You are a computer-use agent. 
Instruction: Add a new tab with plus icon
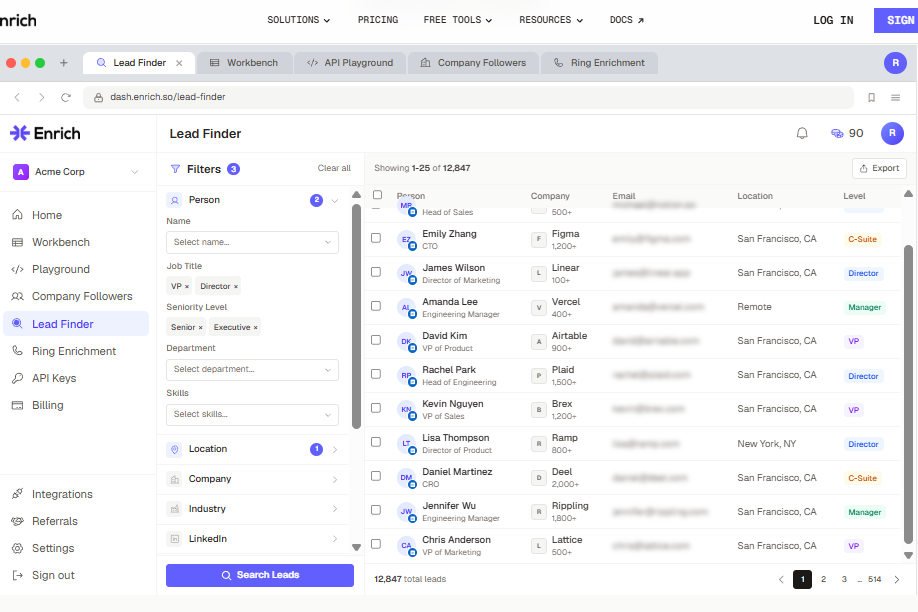click(x=64, y=63)
